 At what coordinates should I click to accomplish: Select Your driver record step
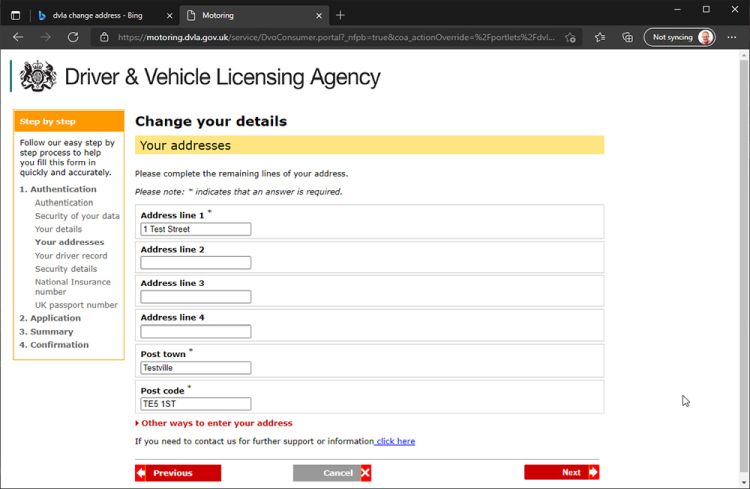coord(71,256)
